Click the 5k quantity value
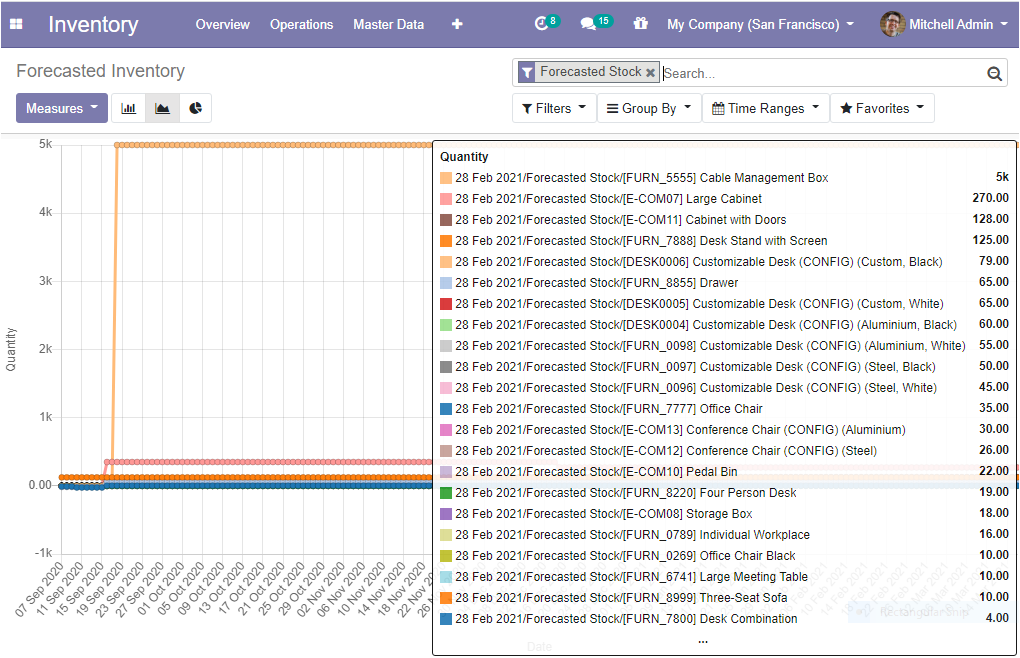 click(x=1002, y=177)
